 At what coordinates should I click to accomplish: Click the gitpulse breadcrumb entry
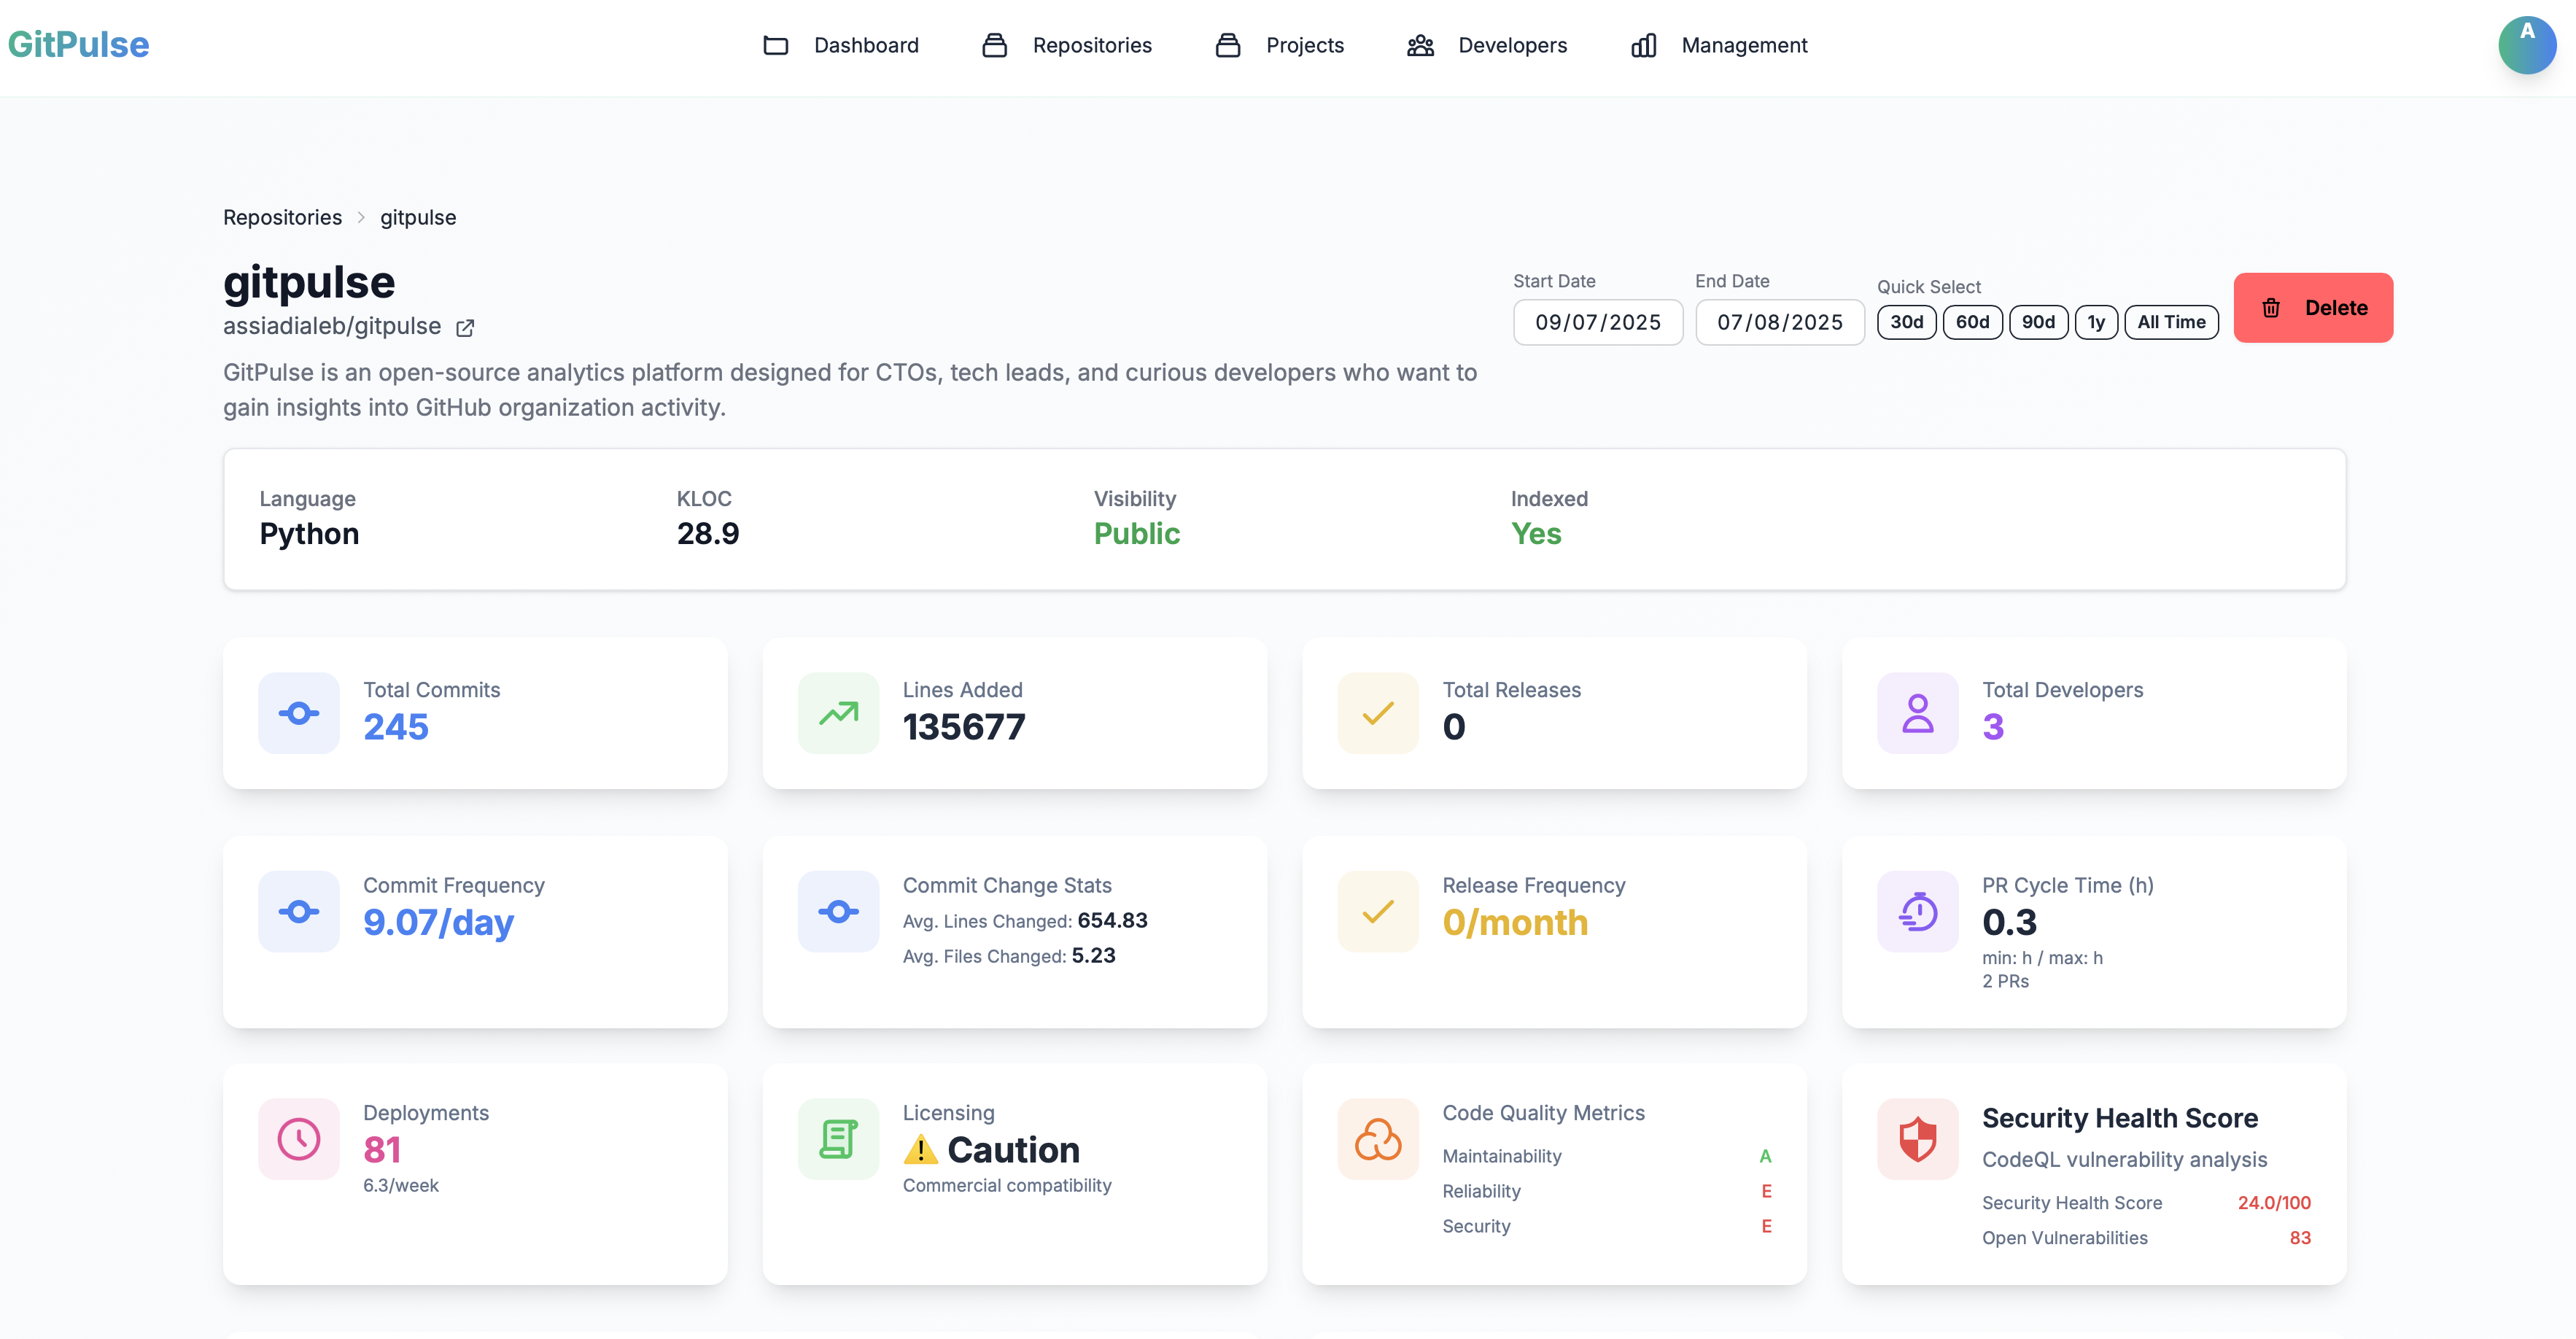pos(418,217)
